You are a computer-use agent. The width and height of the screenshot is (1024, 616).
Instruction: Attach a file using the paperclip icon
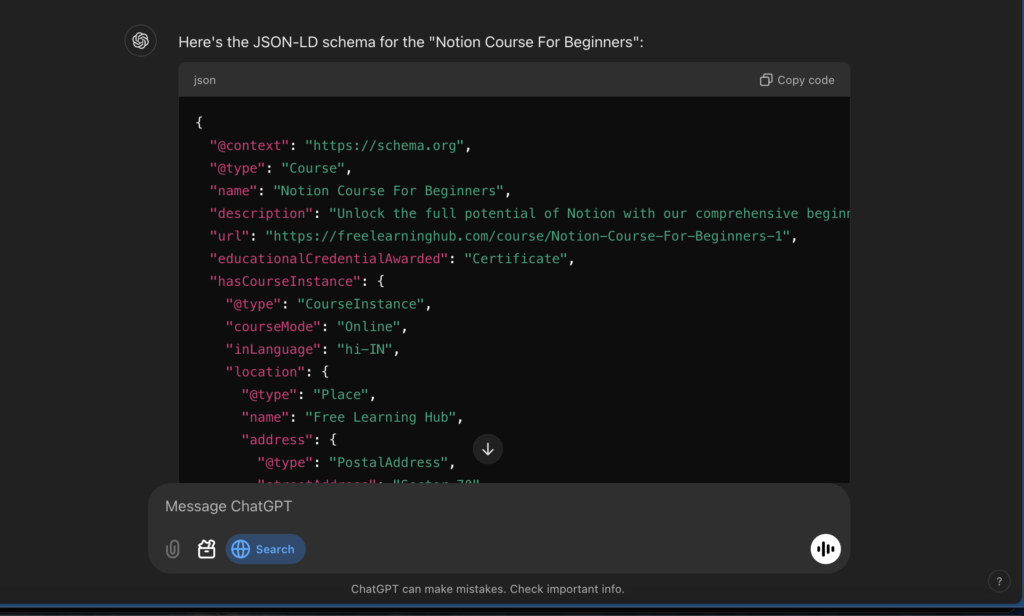pos(173,549)
